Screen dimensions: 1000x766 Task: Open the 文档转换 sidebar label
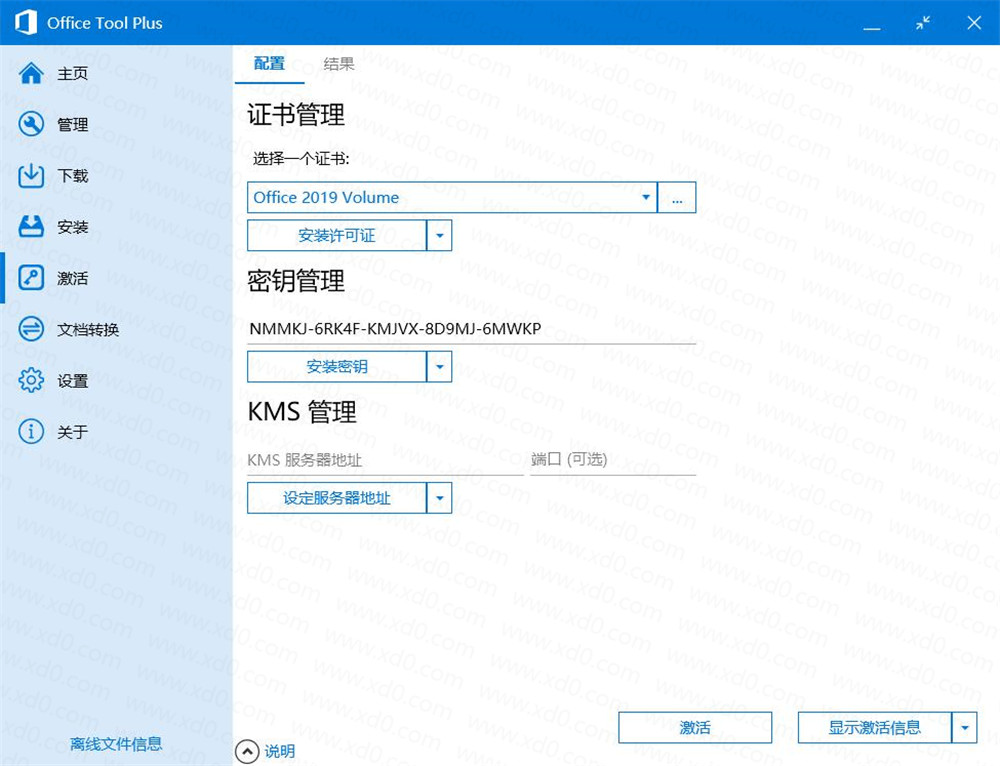88,330
